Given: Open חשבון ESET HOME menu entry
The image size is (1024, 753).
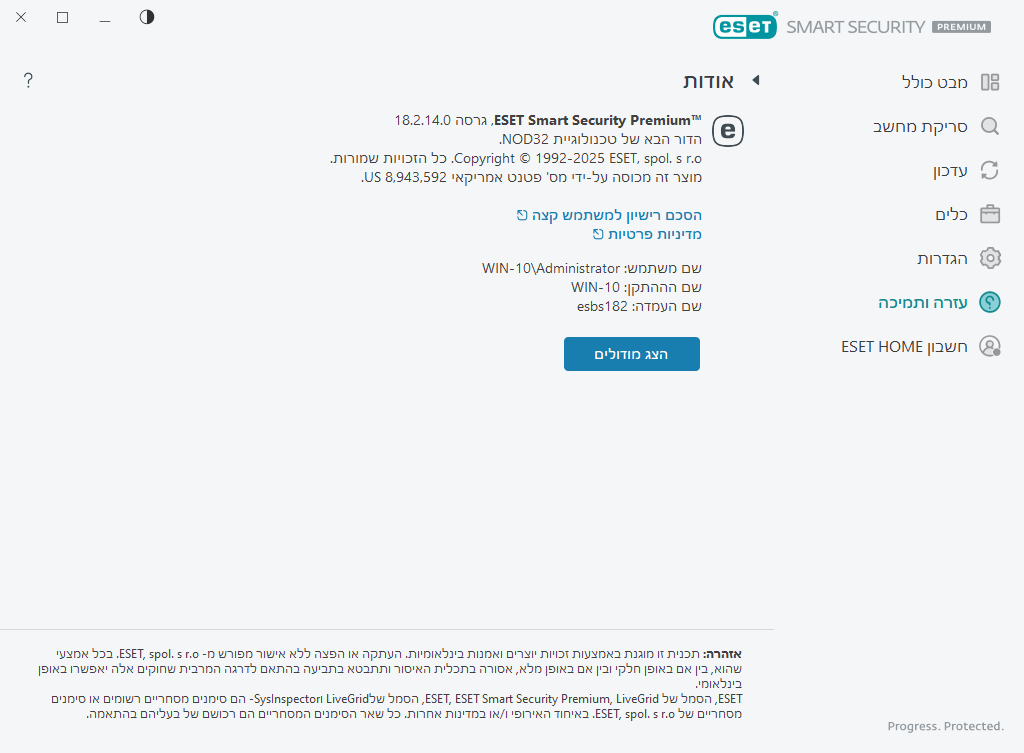Looking at the screenshot, I should [x=904, y=346].
